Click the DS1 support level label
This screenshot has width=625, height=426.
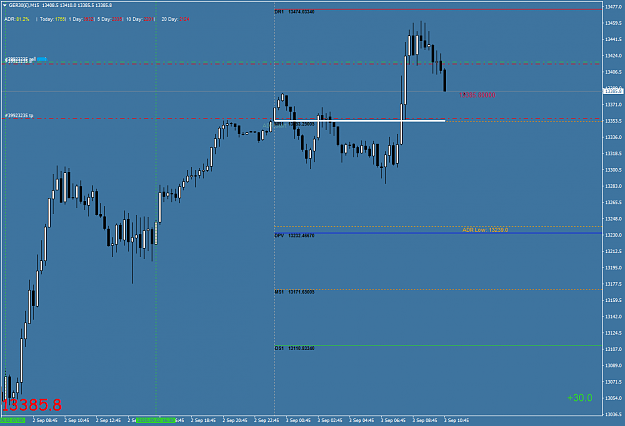295,348
